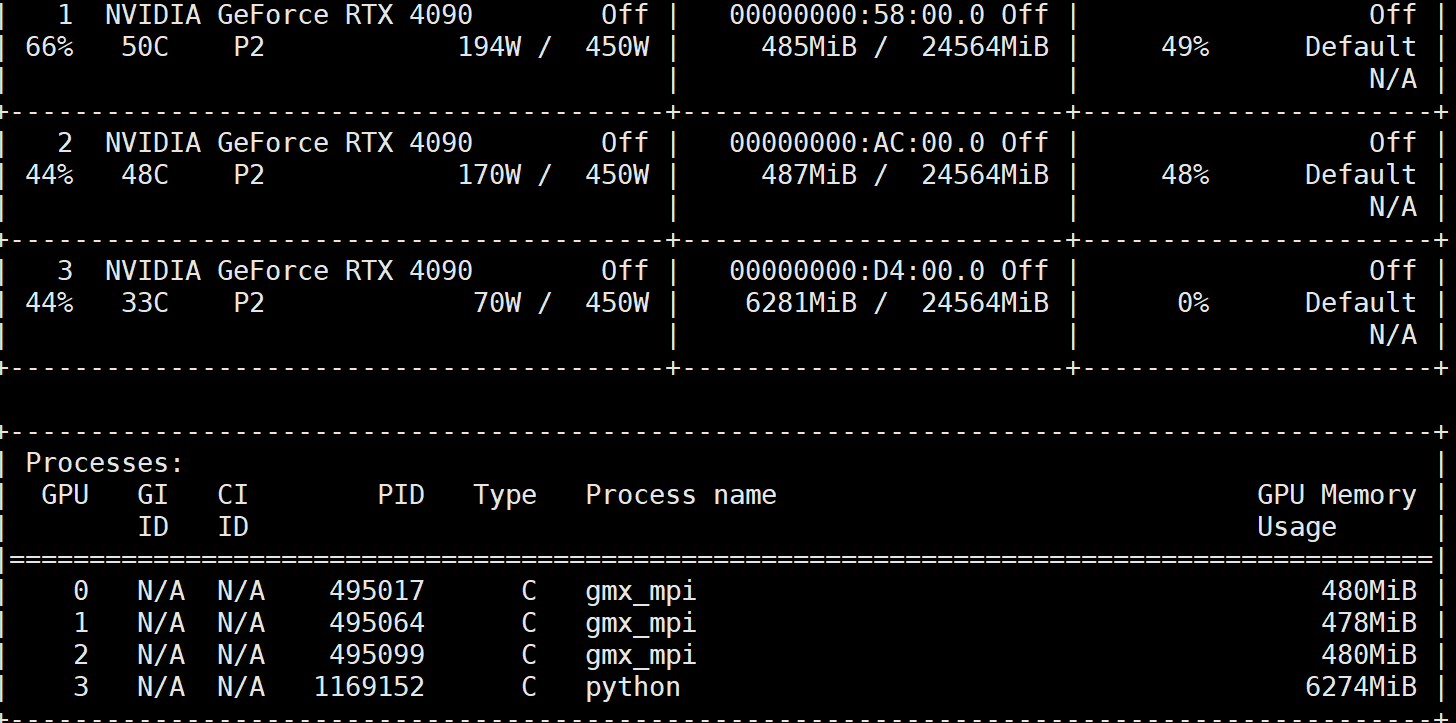
Task: Click the 44% fan value beside 33C
Action: pyautogui.click(x=49, y=303)
